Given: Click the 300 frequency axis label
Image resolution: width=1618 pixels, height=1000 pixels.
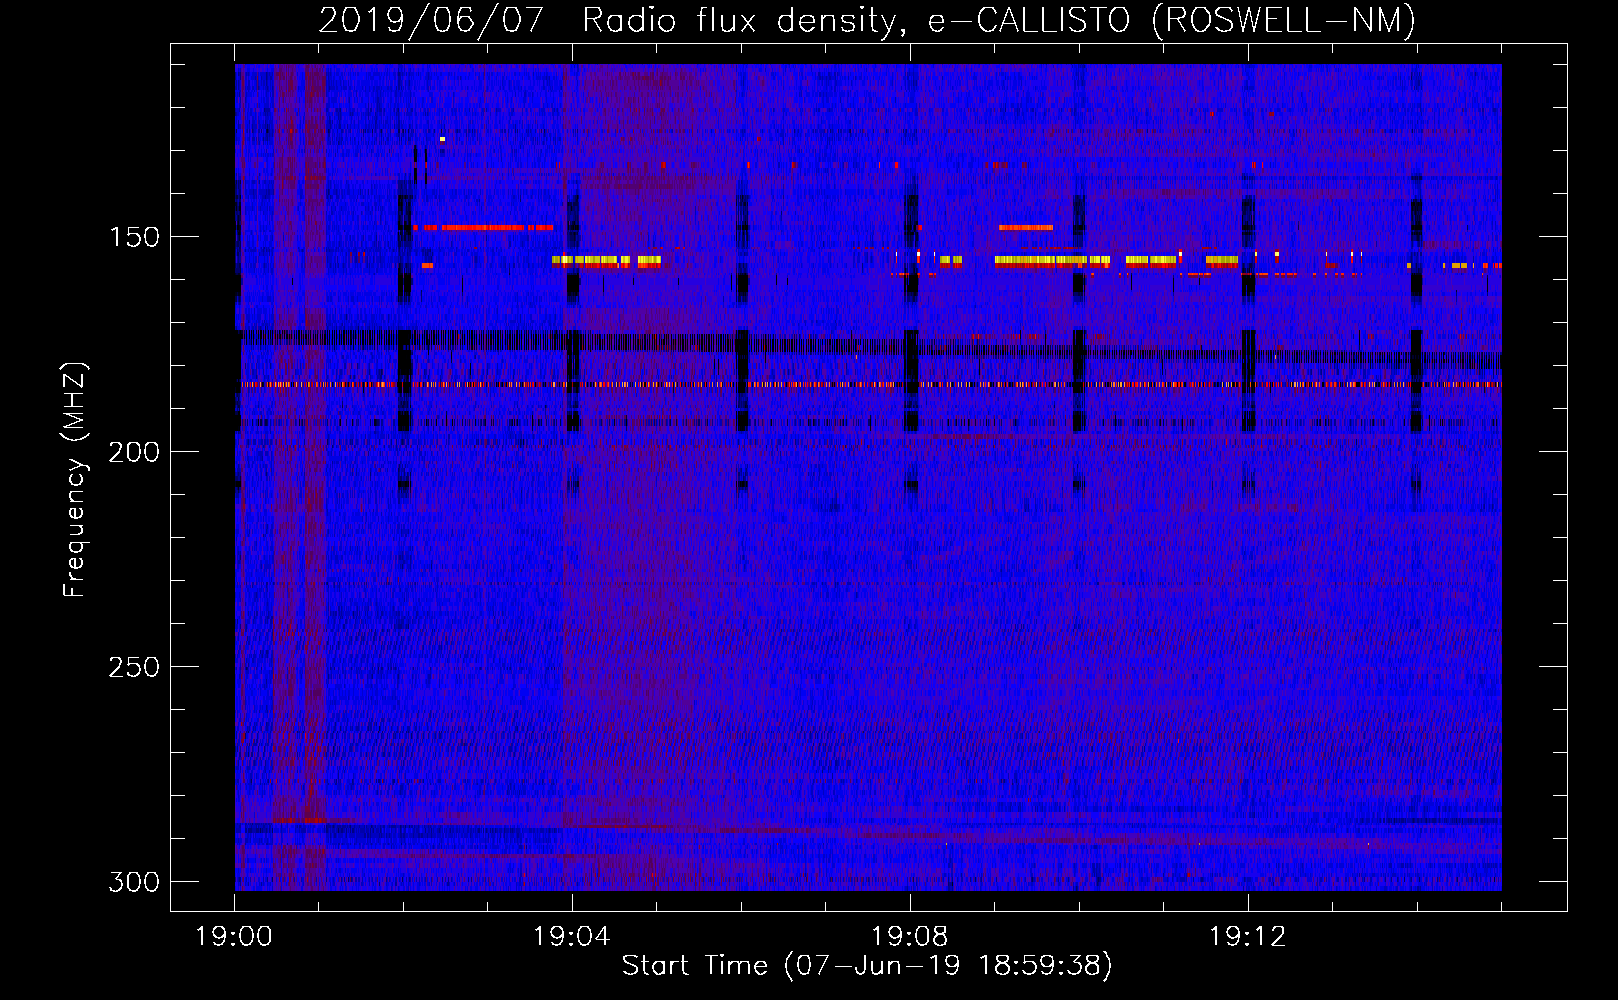Looking at the screenshot, I should pos(134,882).
